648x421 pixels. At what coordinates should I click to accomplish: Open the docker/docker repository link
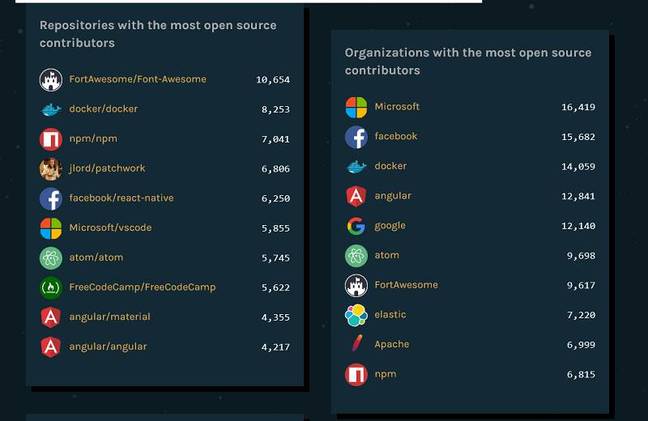pos(104,109)
